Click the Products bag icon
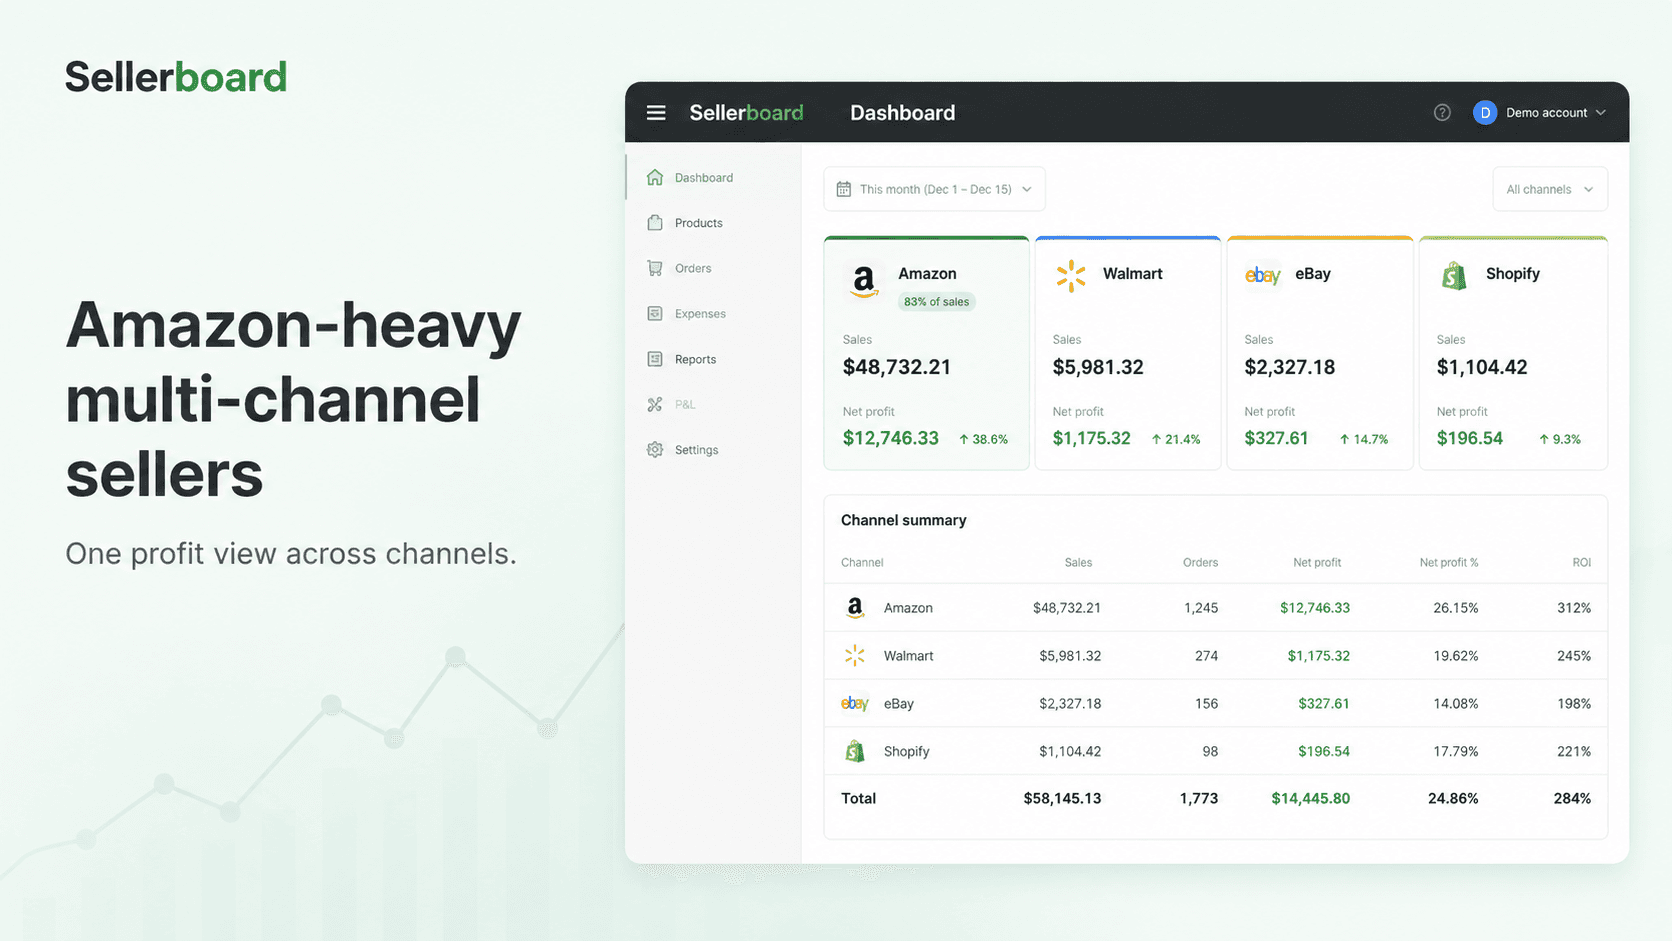Image resolution: width=1672 pixels, height=941 pixels. click(655, 223)
